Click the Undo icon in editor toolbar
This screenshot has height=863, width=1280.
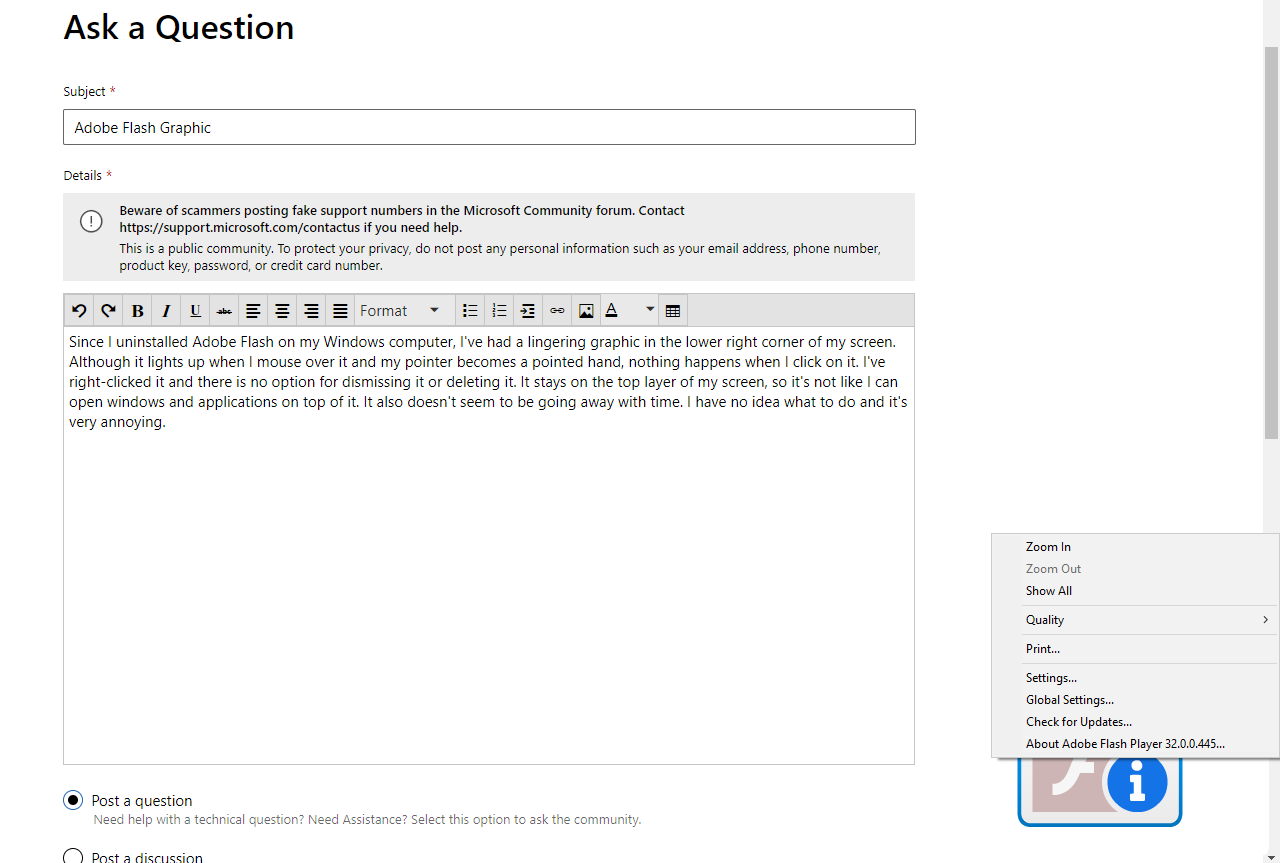[x=79, y=311]
